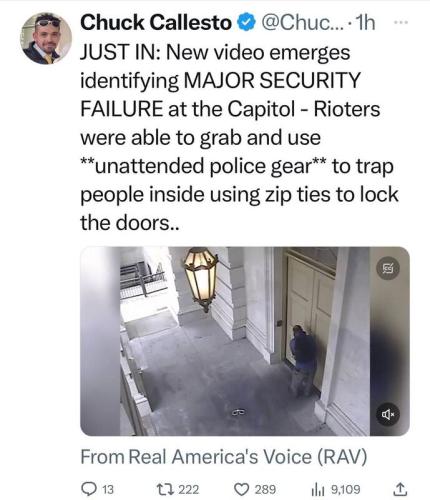The image size is (430, 500).
Task: Click the 289 likes count
Action: click(x=265, y=489)
